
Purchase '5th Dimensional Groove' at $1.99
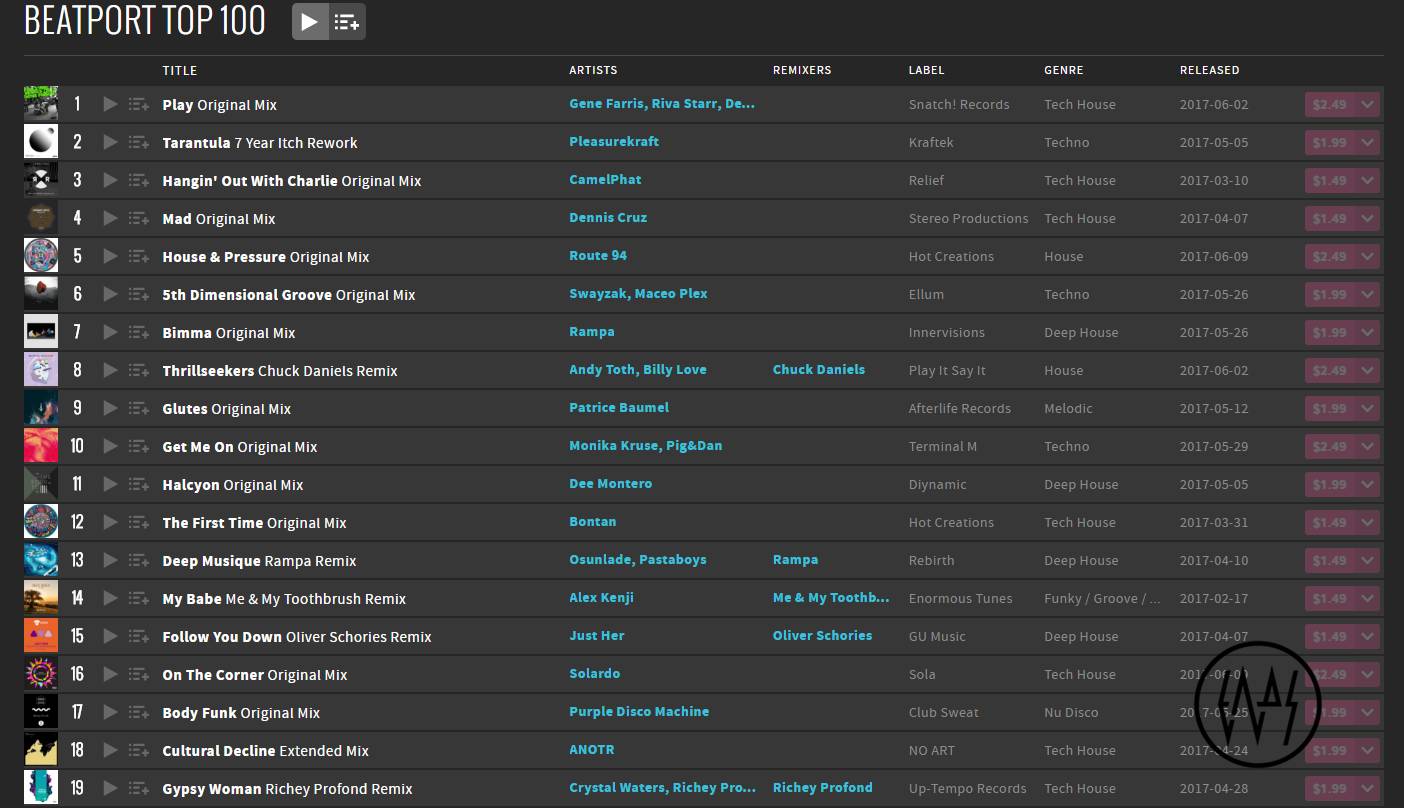point(1329,294)
